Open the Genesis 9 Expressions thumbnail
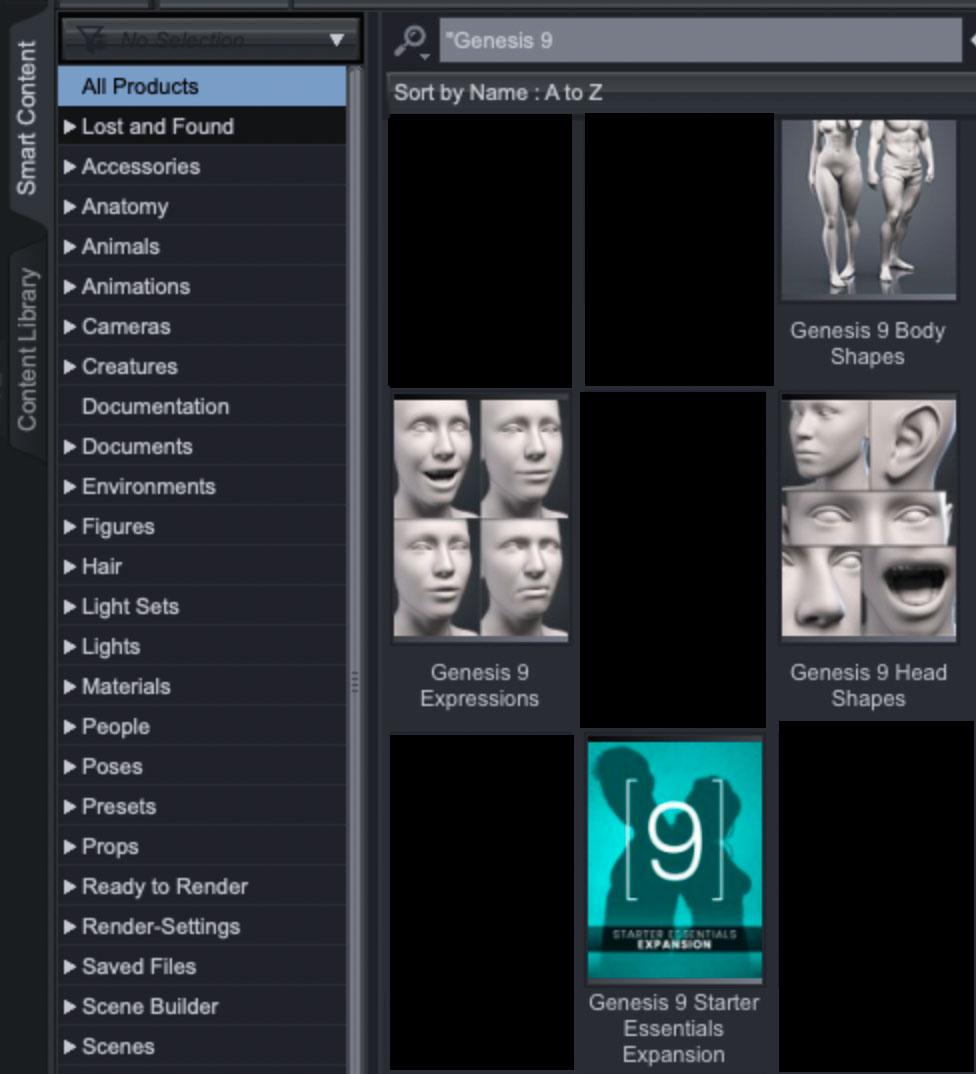Screen dimensions: 976x1074 [x=480, y=519]
